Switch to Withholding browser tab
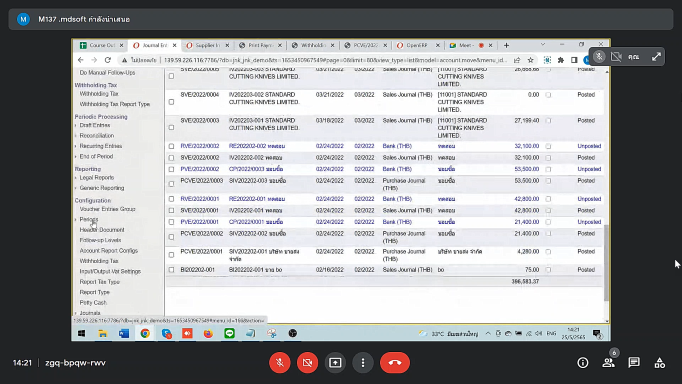This screenshot has width=682, height=384. 313,45
